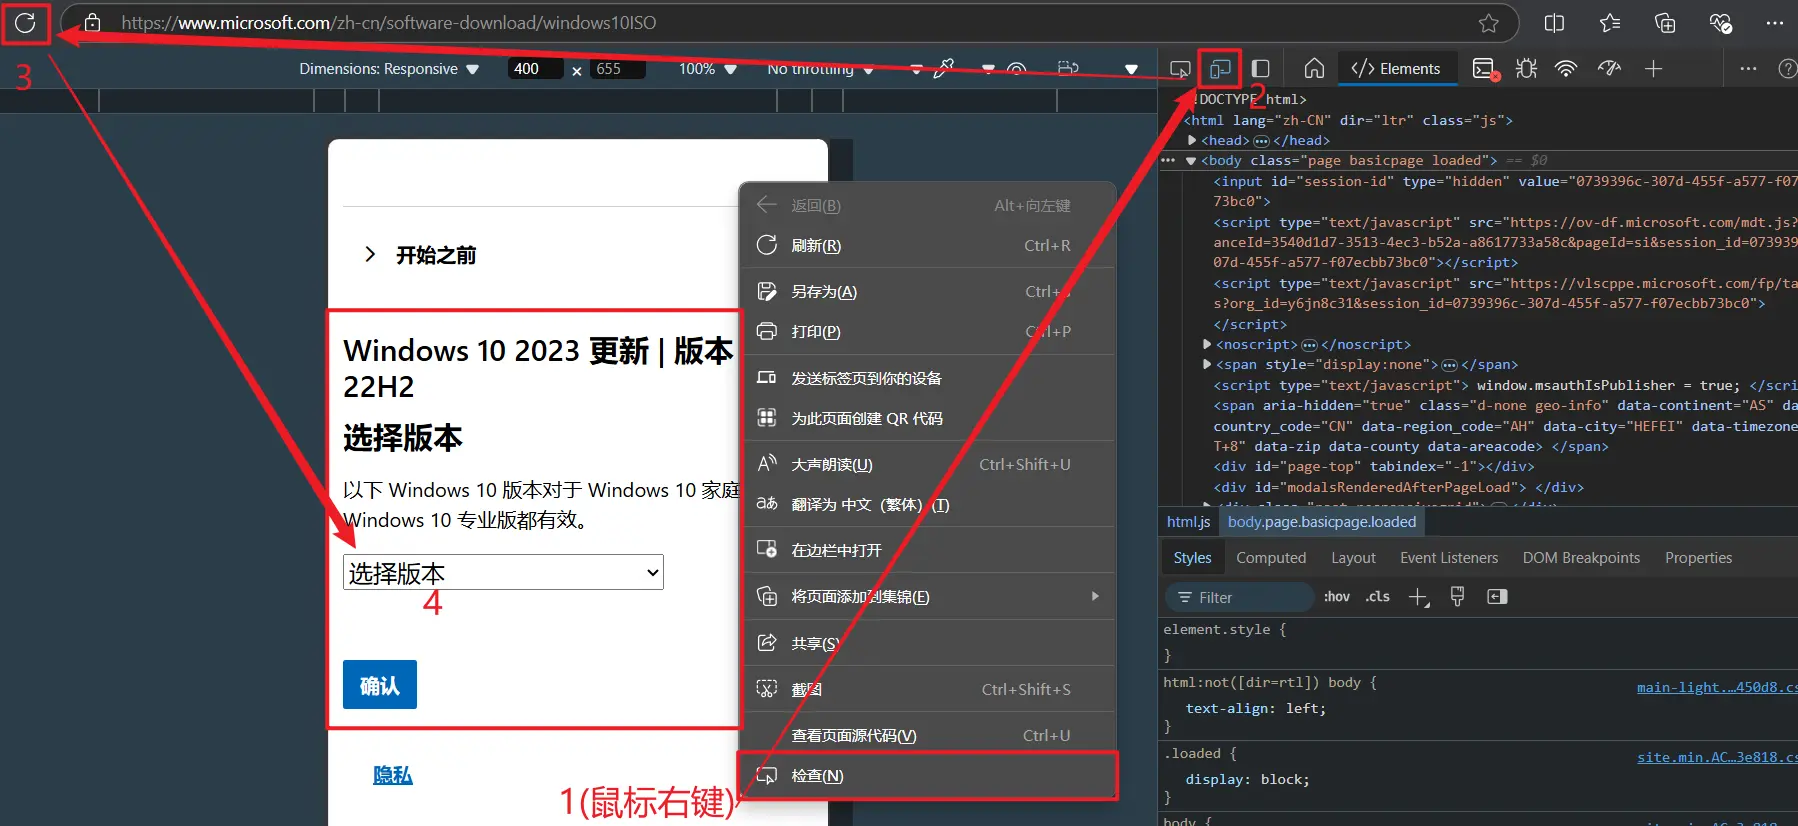Choose 翻译为 中文 (繁体) menu item

[928, 504]
